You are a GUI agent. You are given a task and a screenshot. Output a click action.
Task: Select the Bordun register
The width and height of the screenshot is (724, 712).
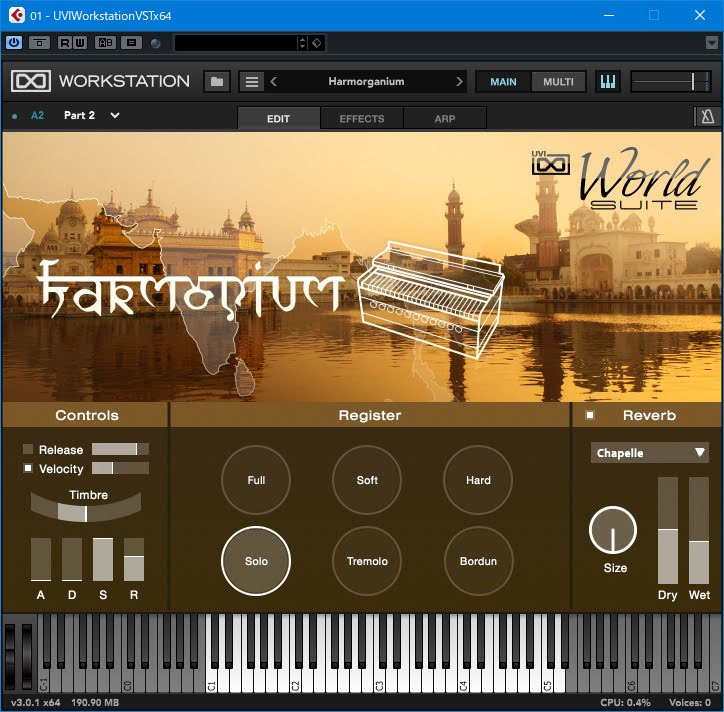point(478,561)
